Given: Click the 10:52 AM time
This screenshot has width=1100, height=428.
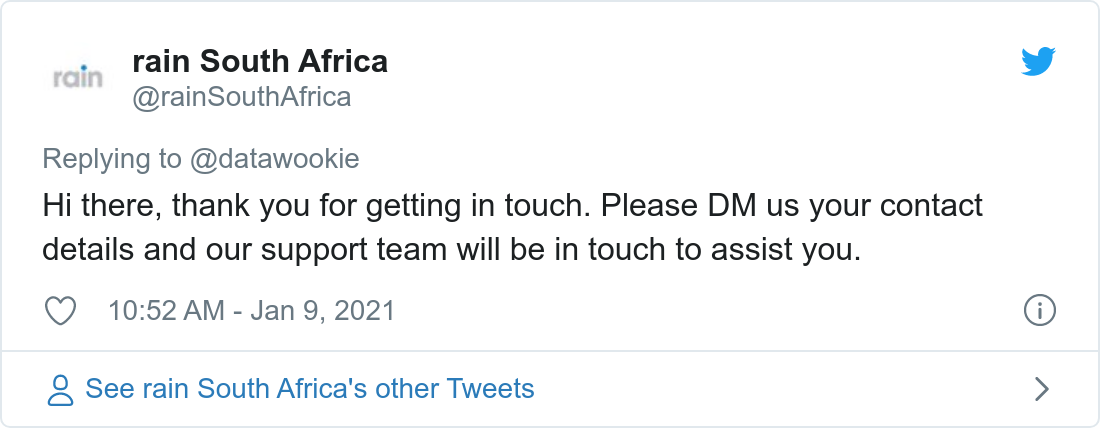Looking at the screenshot, I should pyautogui.click(x=166, y=311).
